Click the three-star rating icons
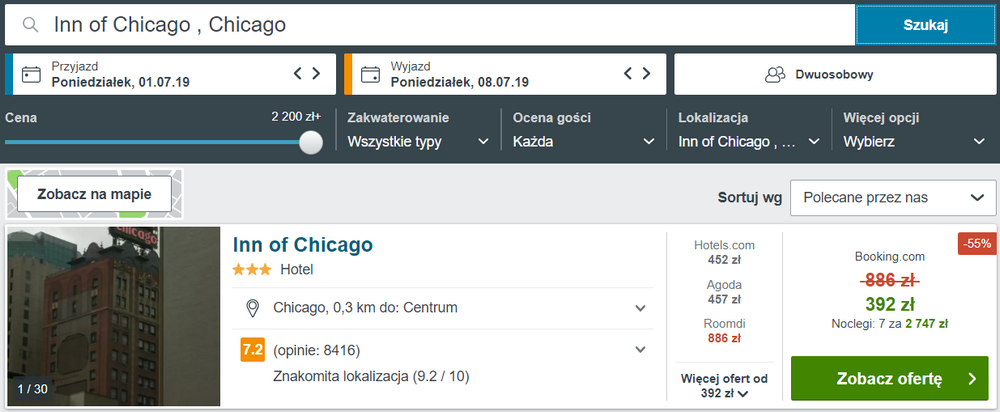Screen dimensions: 1000x412 (252, 270)
